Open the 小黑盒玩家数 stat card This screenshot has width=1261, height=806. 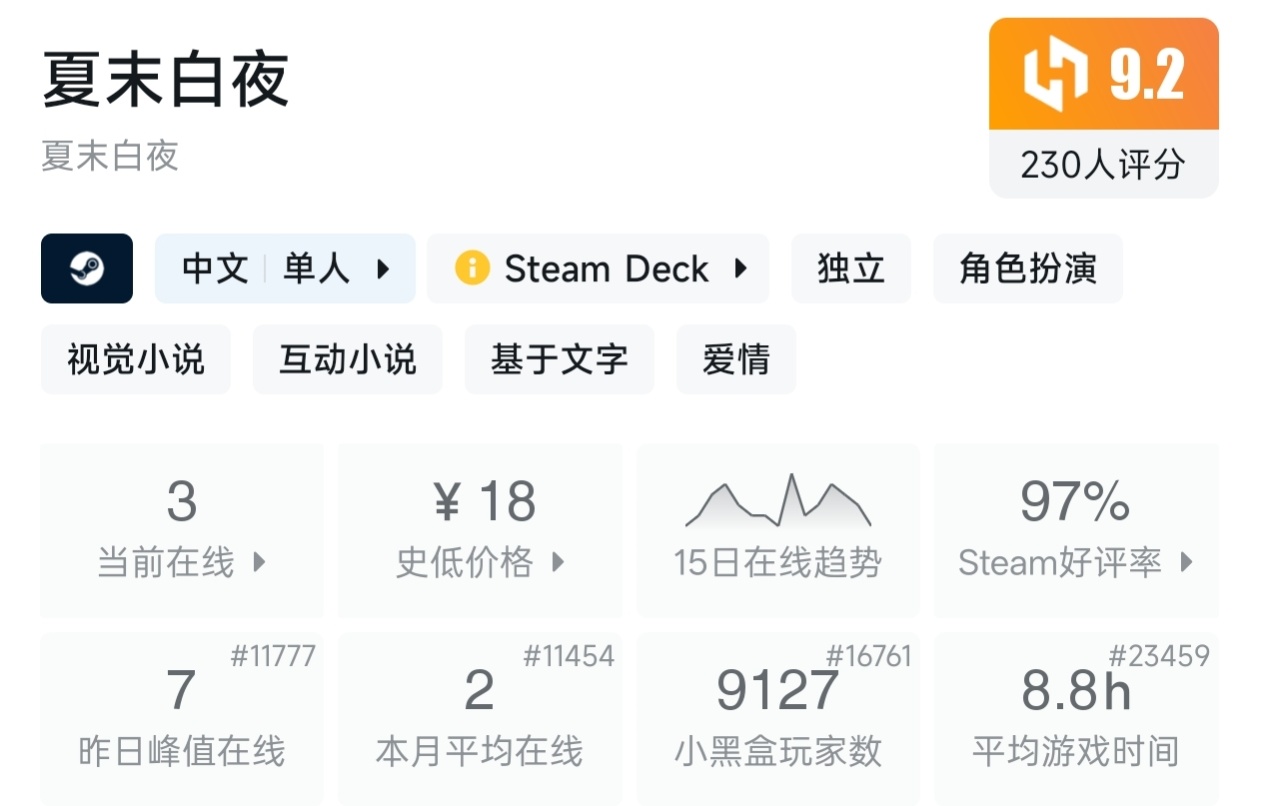click(778, 718)
